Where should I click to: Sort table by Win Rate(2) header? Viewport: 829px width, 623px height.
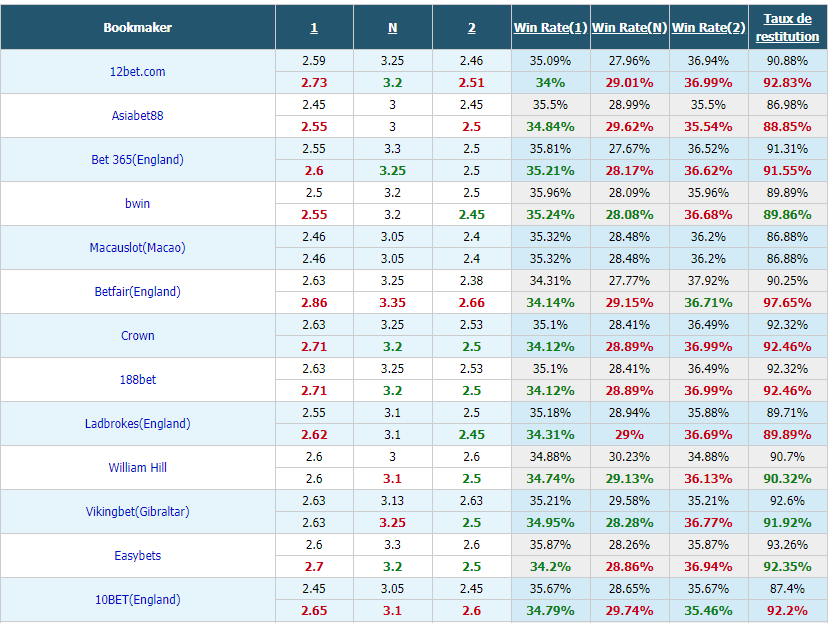[708, 28]
